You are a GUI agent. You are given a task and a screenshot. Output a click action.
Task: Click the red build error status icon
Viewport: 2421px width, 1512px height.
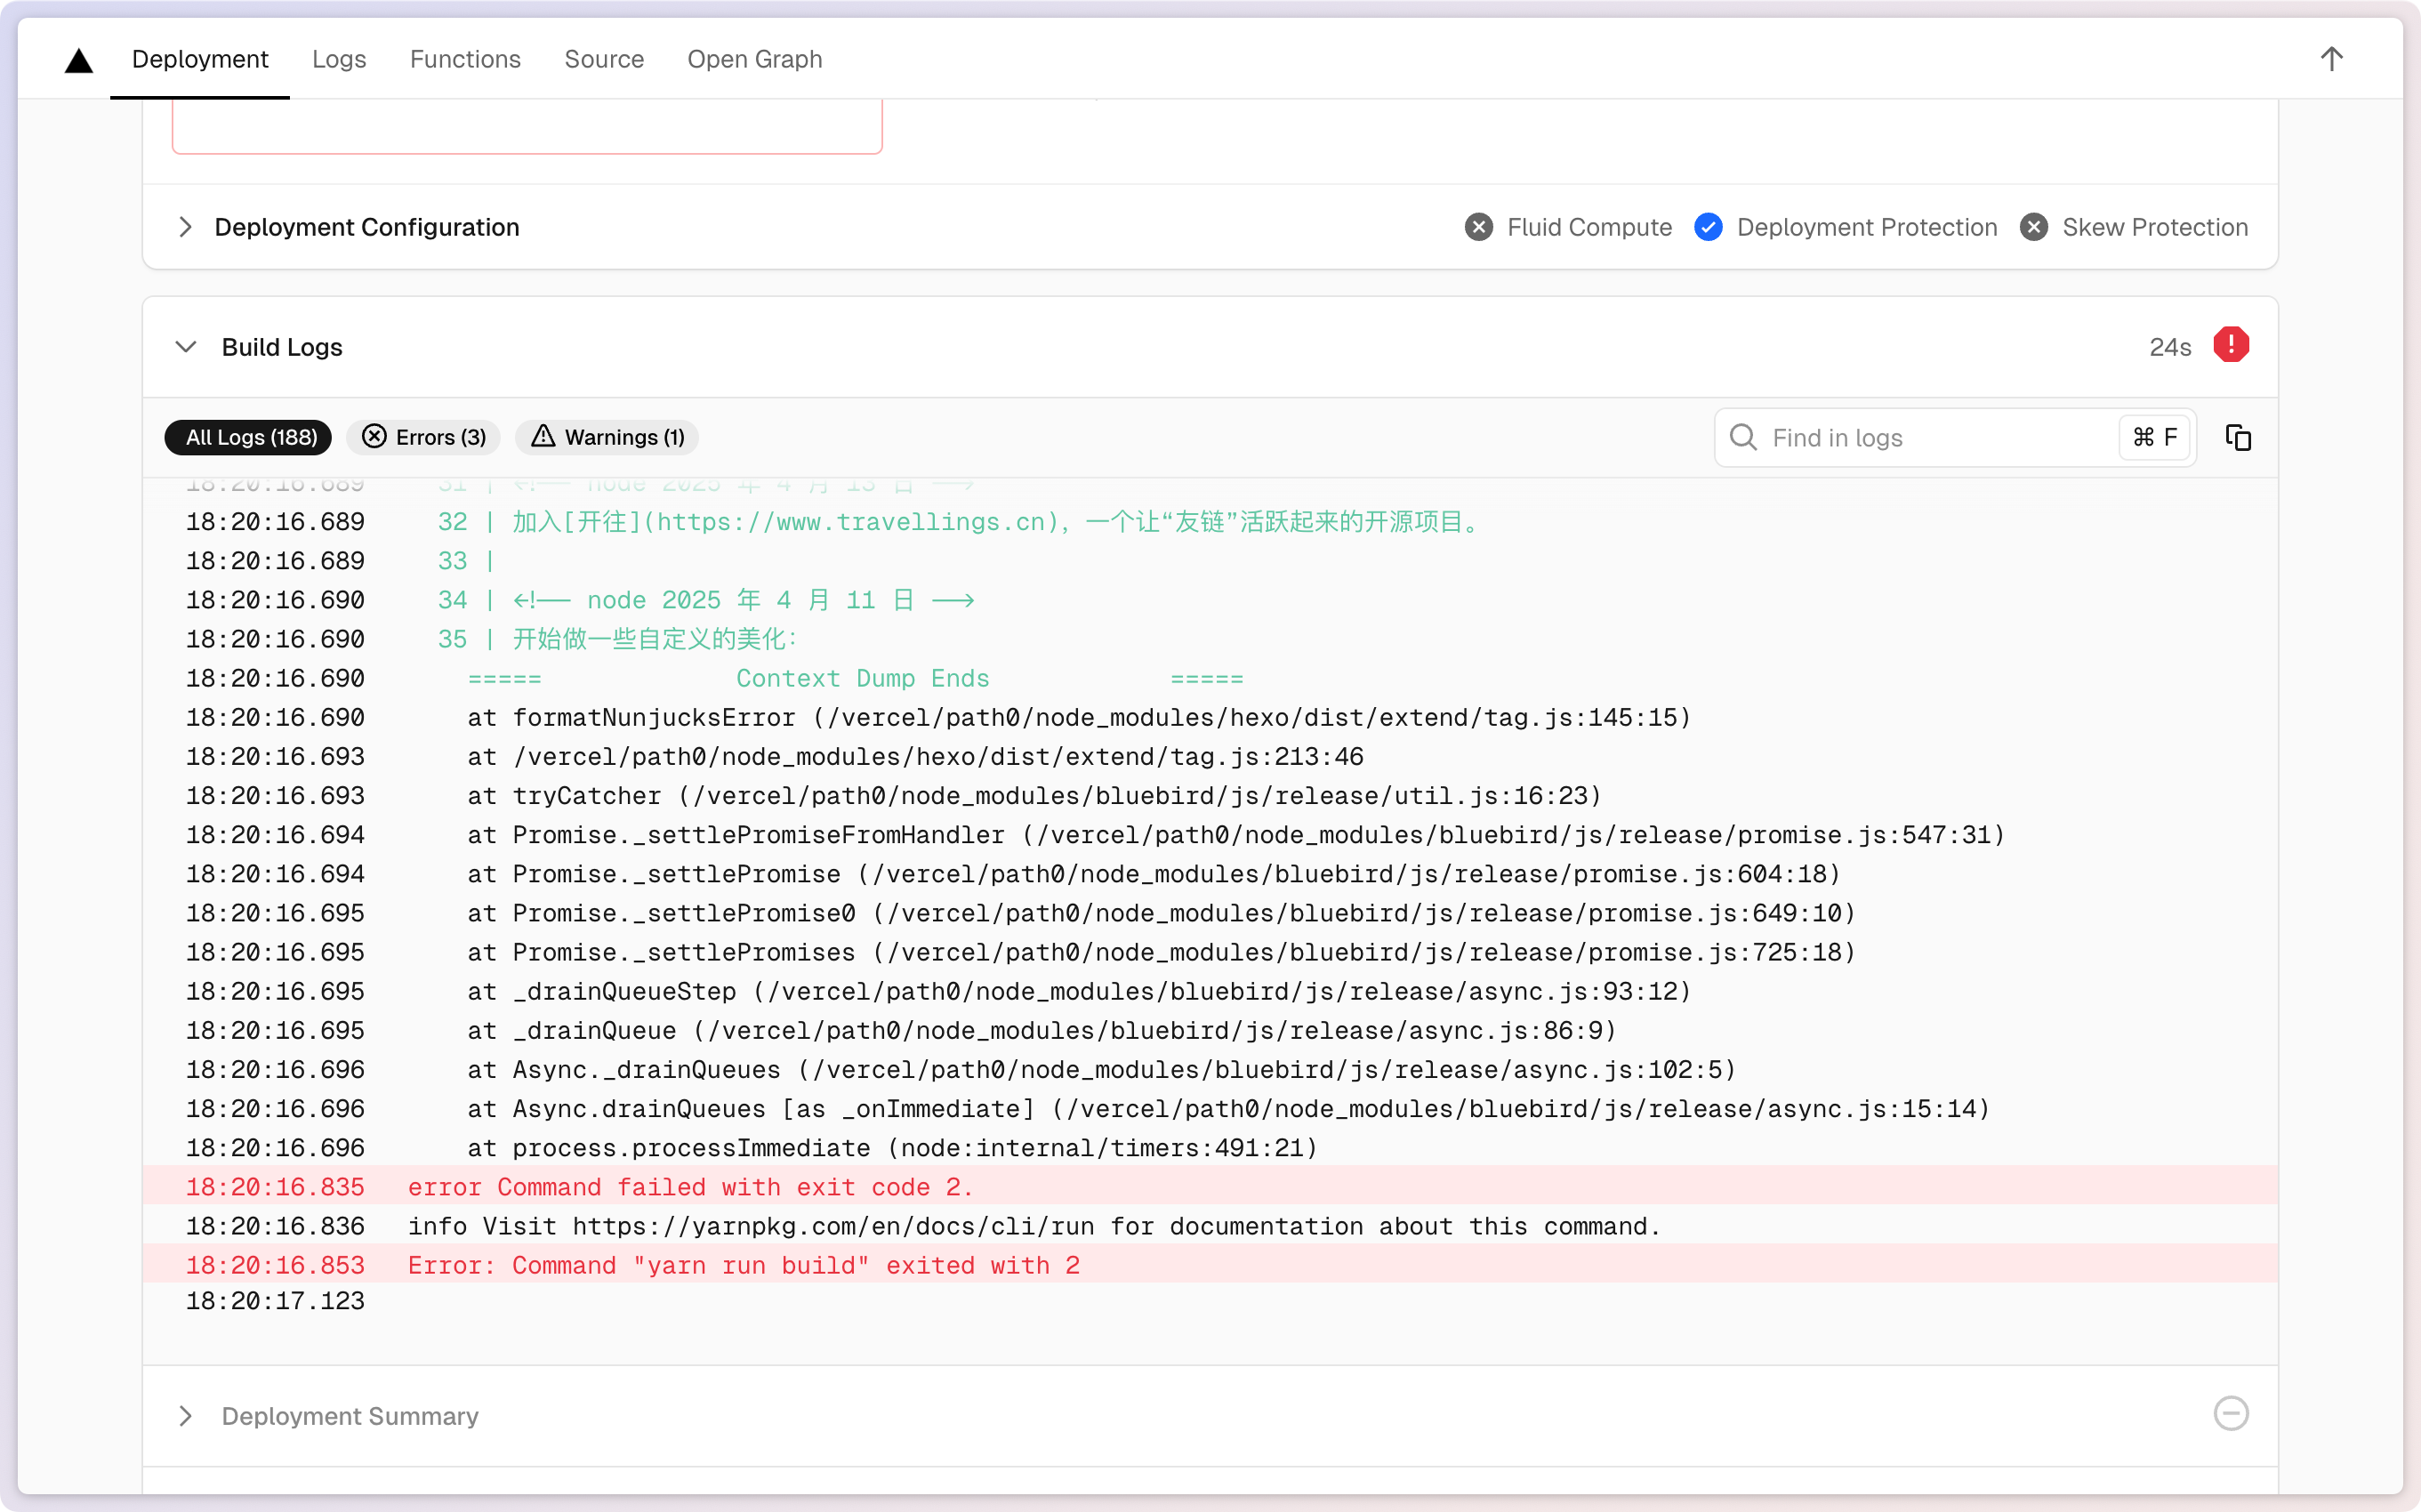pyautogui.click(x=2231, y=345)
